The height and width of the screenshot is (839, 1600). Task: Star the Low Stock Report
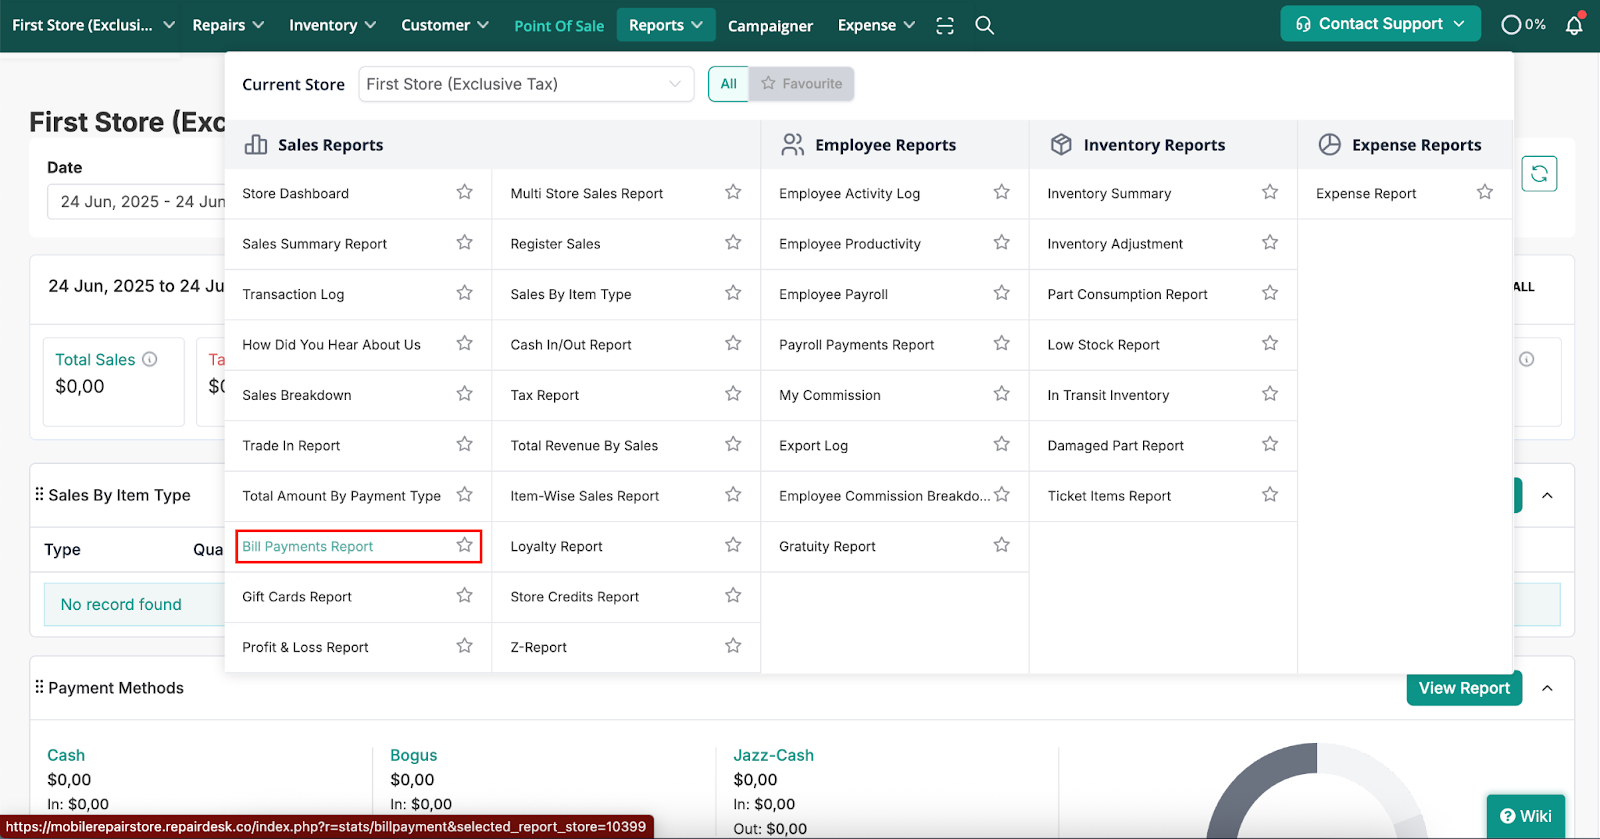tap(1270, 344)
